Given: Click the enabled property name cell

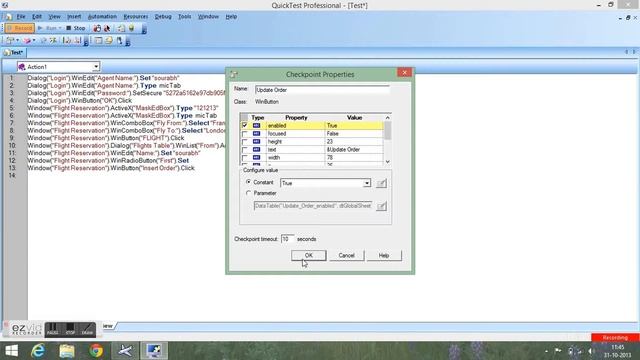Looking at the screenshot, I should coord(295,126).
